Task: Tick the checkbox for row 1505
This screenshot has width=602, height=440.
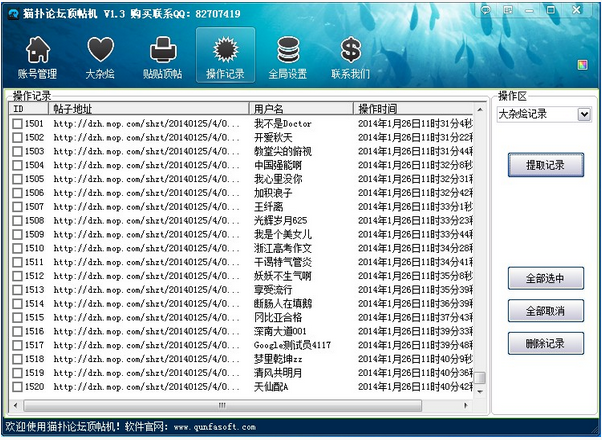Action: tap(17, 179)
